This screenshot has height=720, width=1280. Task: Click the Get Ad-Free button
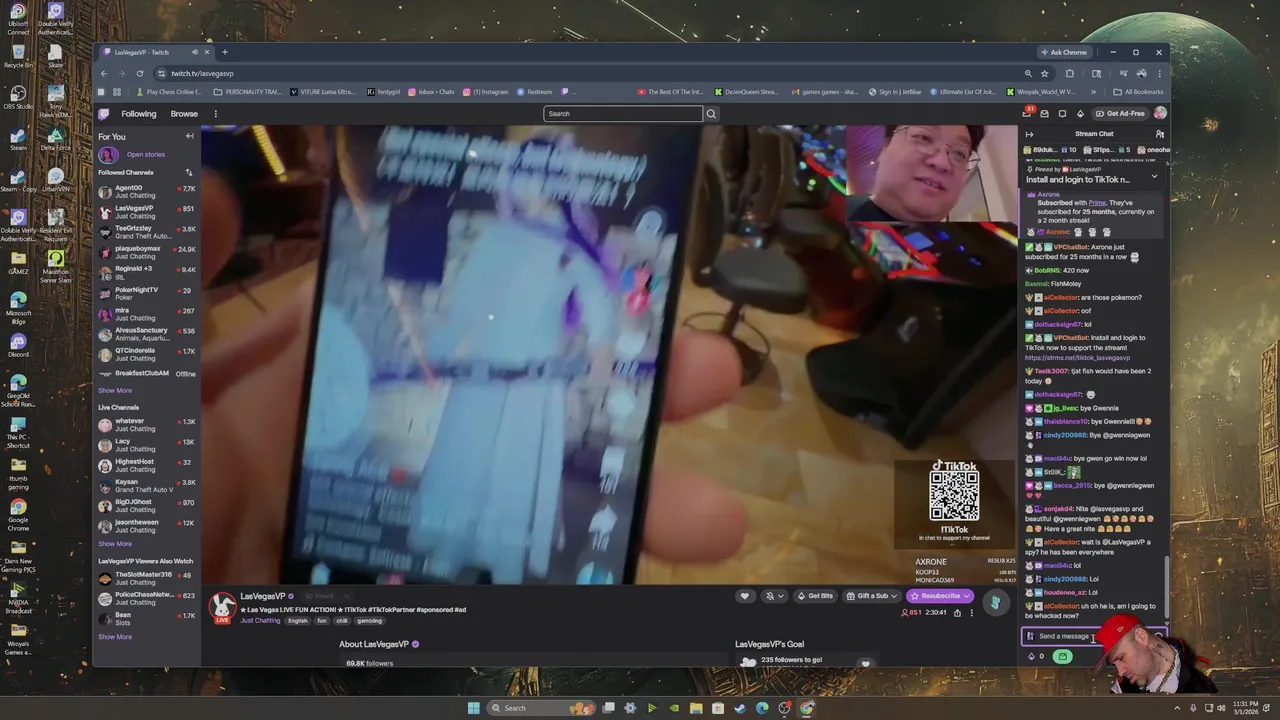[1120, 113]
